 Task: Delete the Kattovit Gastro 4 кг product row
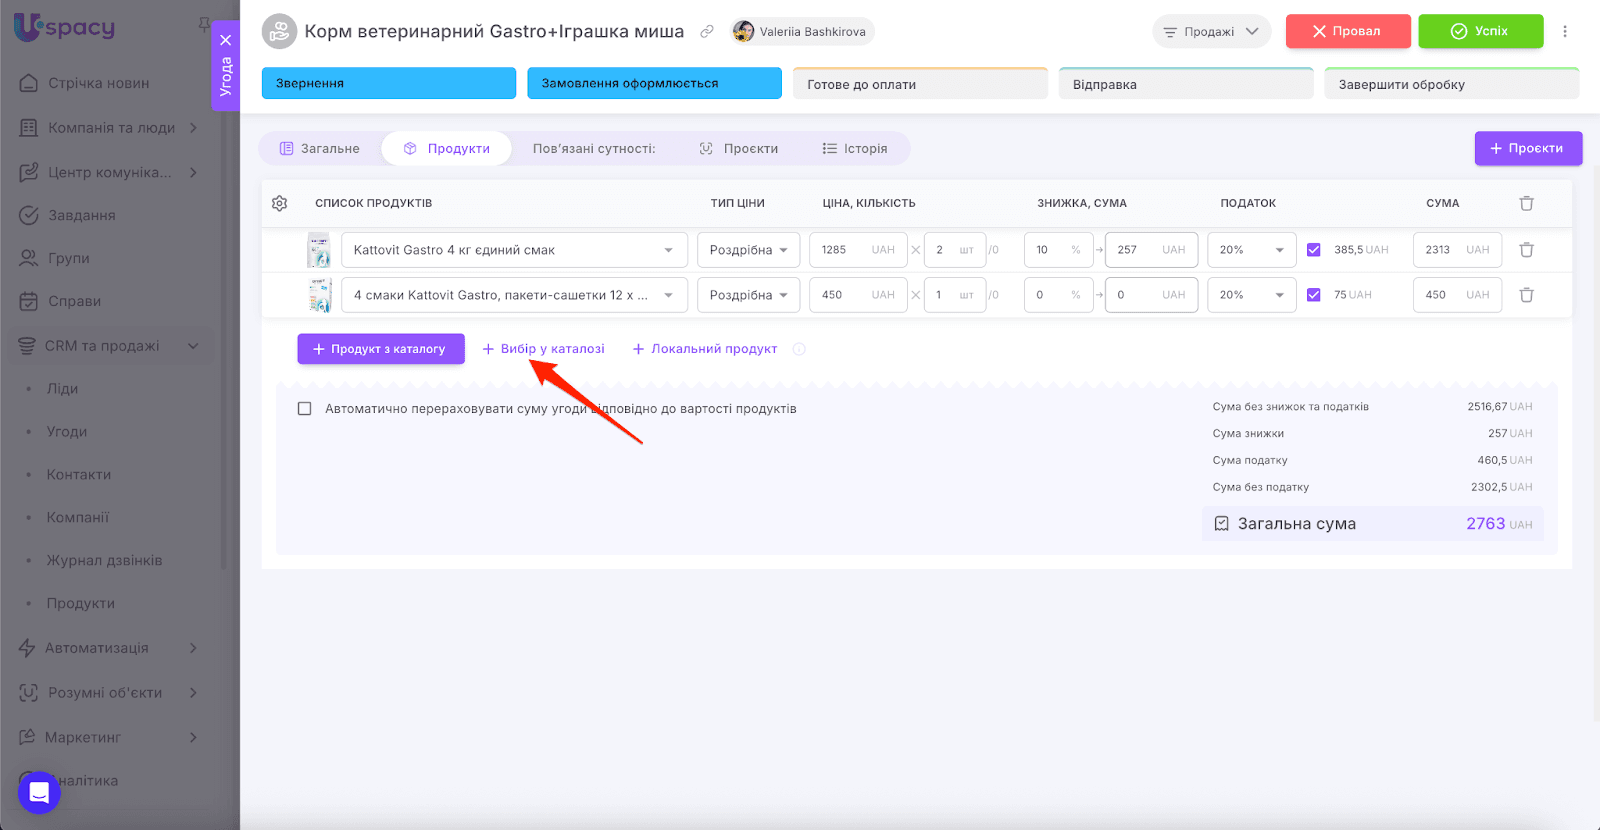point(1526,250)
